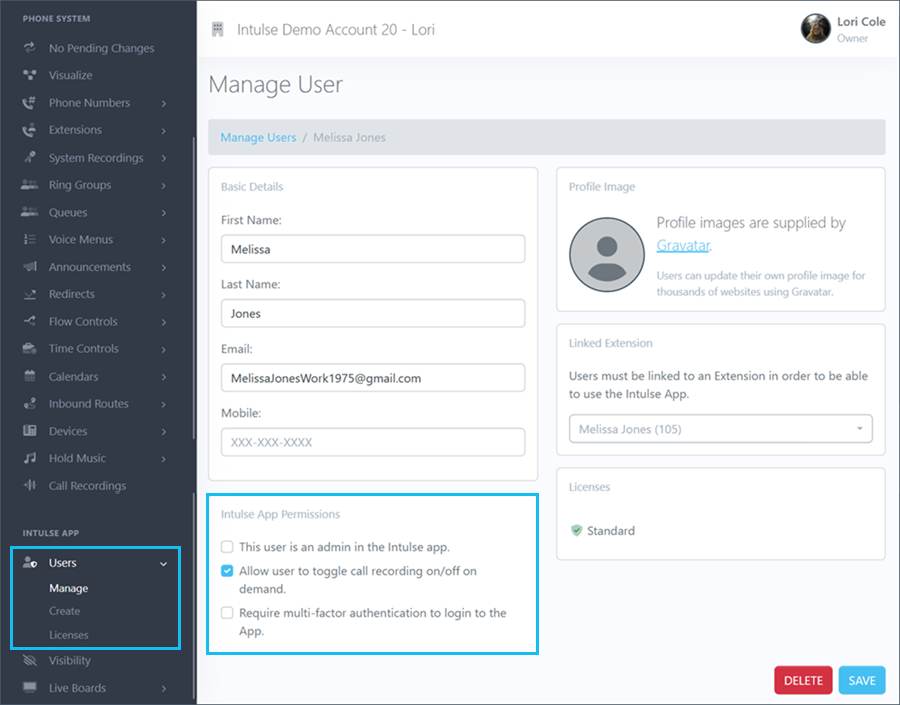This screenshot has width=900, height=705.
Task: Click Manage Users breadcrumb link
Action: tap(258, 137)
